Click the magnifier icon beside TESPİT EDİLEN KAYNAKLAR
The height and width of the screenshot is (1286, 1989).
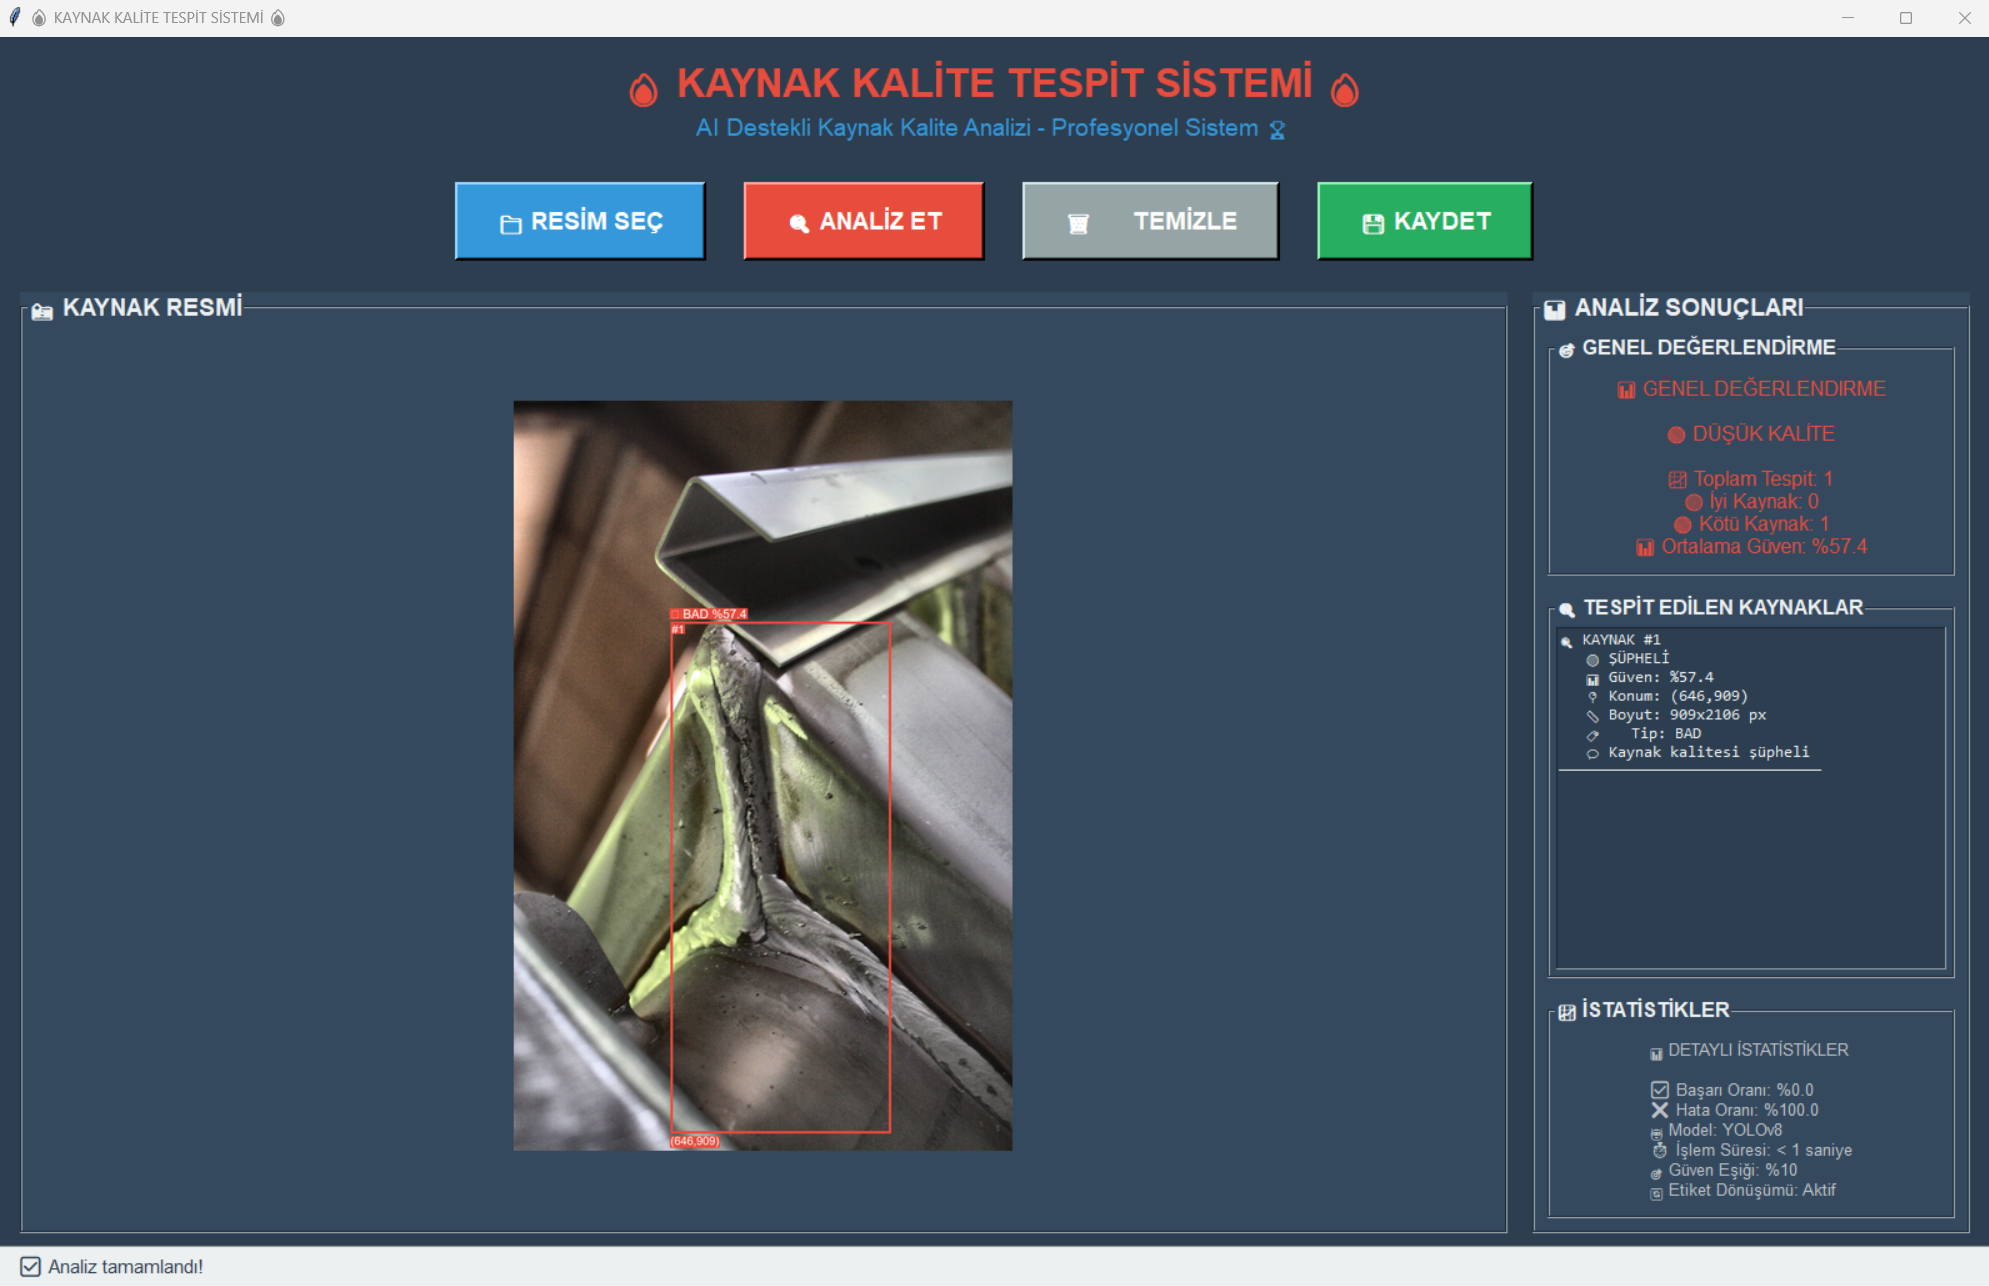[1566, 609]
